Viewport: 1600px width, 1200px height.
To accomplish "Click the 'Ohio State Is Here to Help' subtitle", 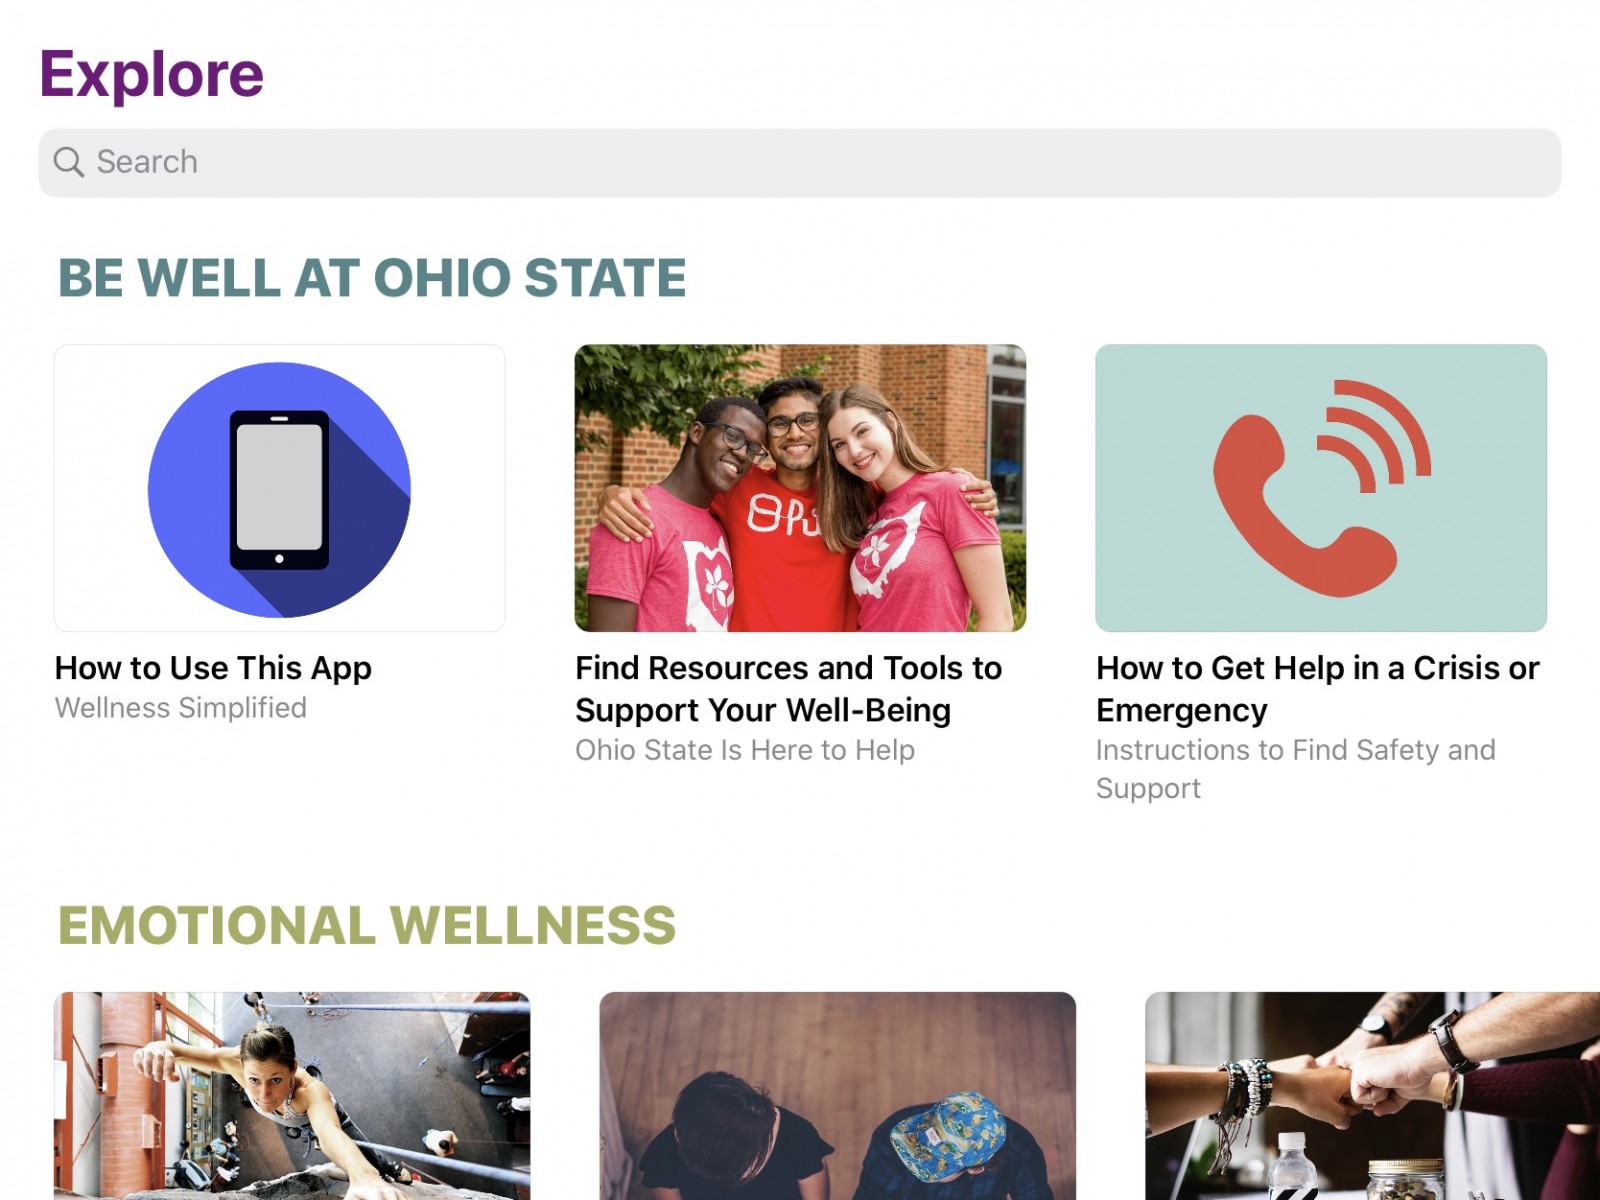I will coord(744,750).
